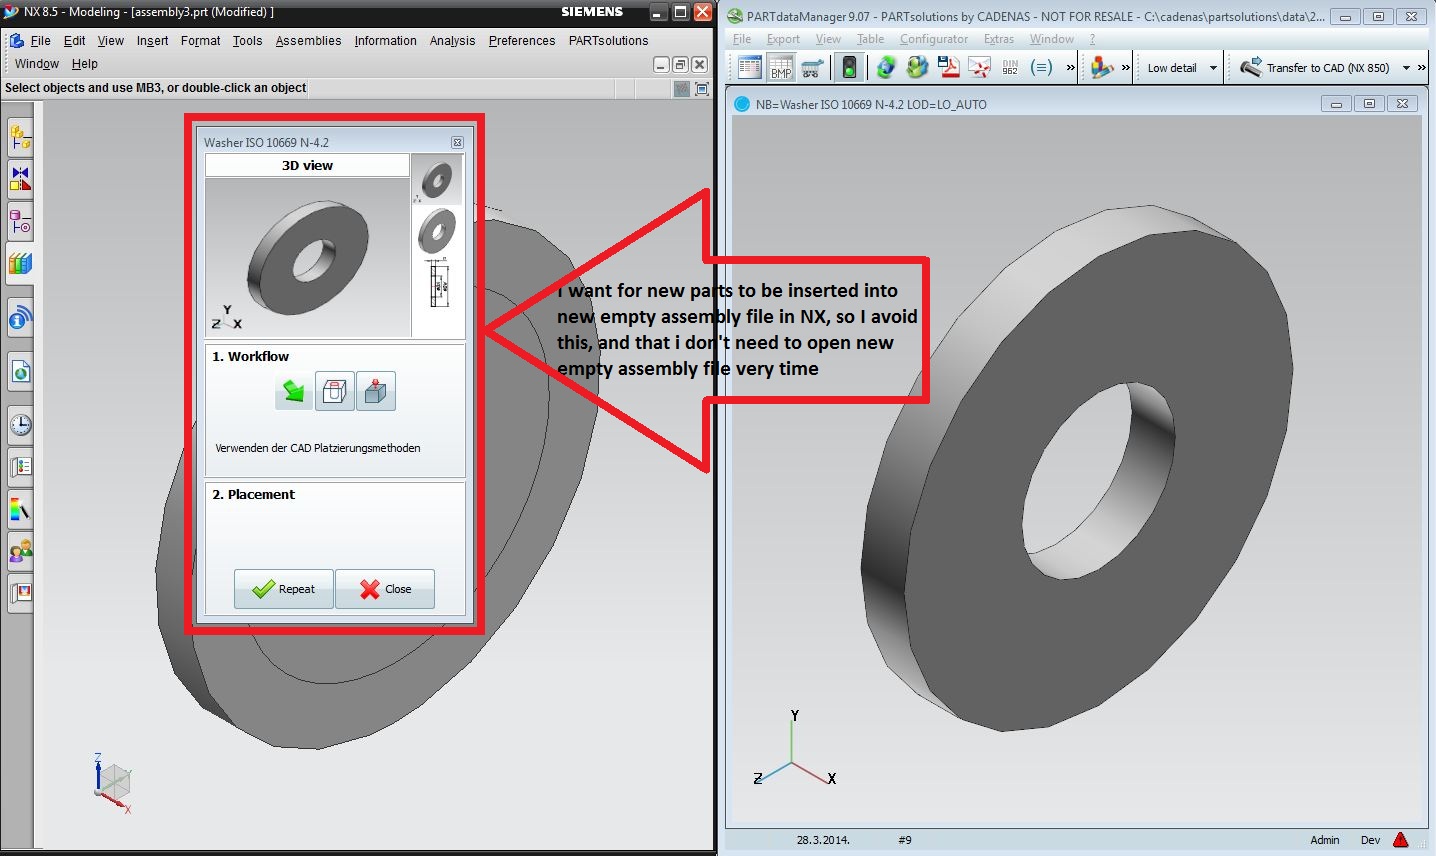The height and width of the screenshot is (856, 1436).
Task: Click the blue-green refresh globe icon
Action: pos(886,68)
